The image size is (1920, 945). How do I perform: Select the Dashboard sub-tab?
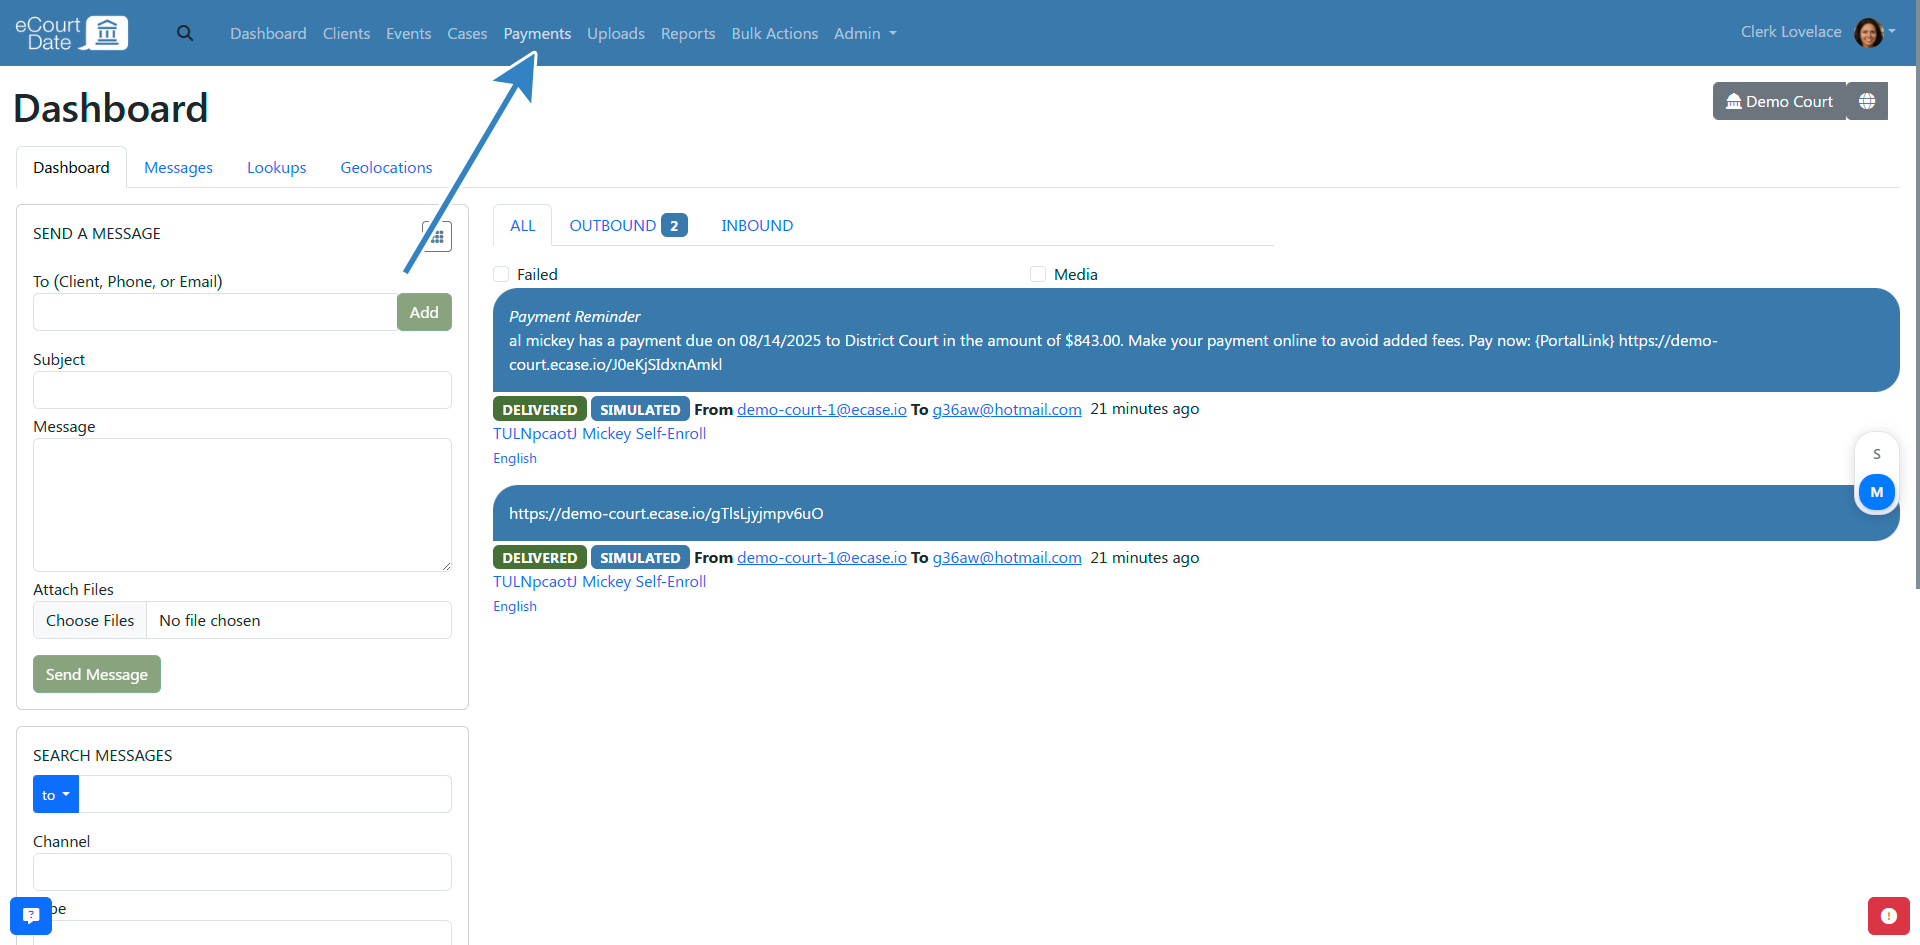[x=71, y=167]
